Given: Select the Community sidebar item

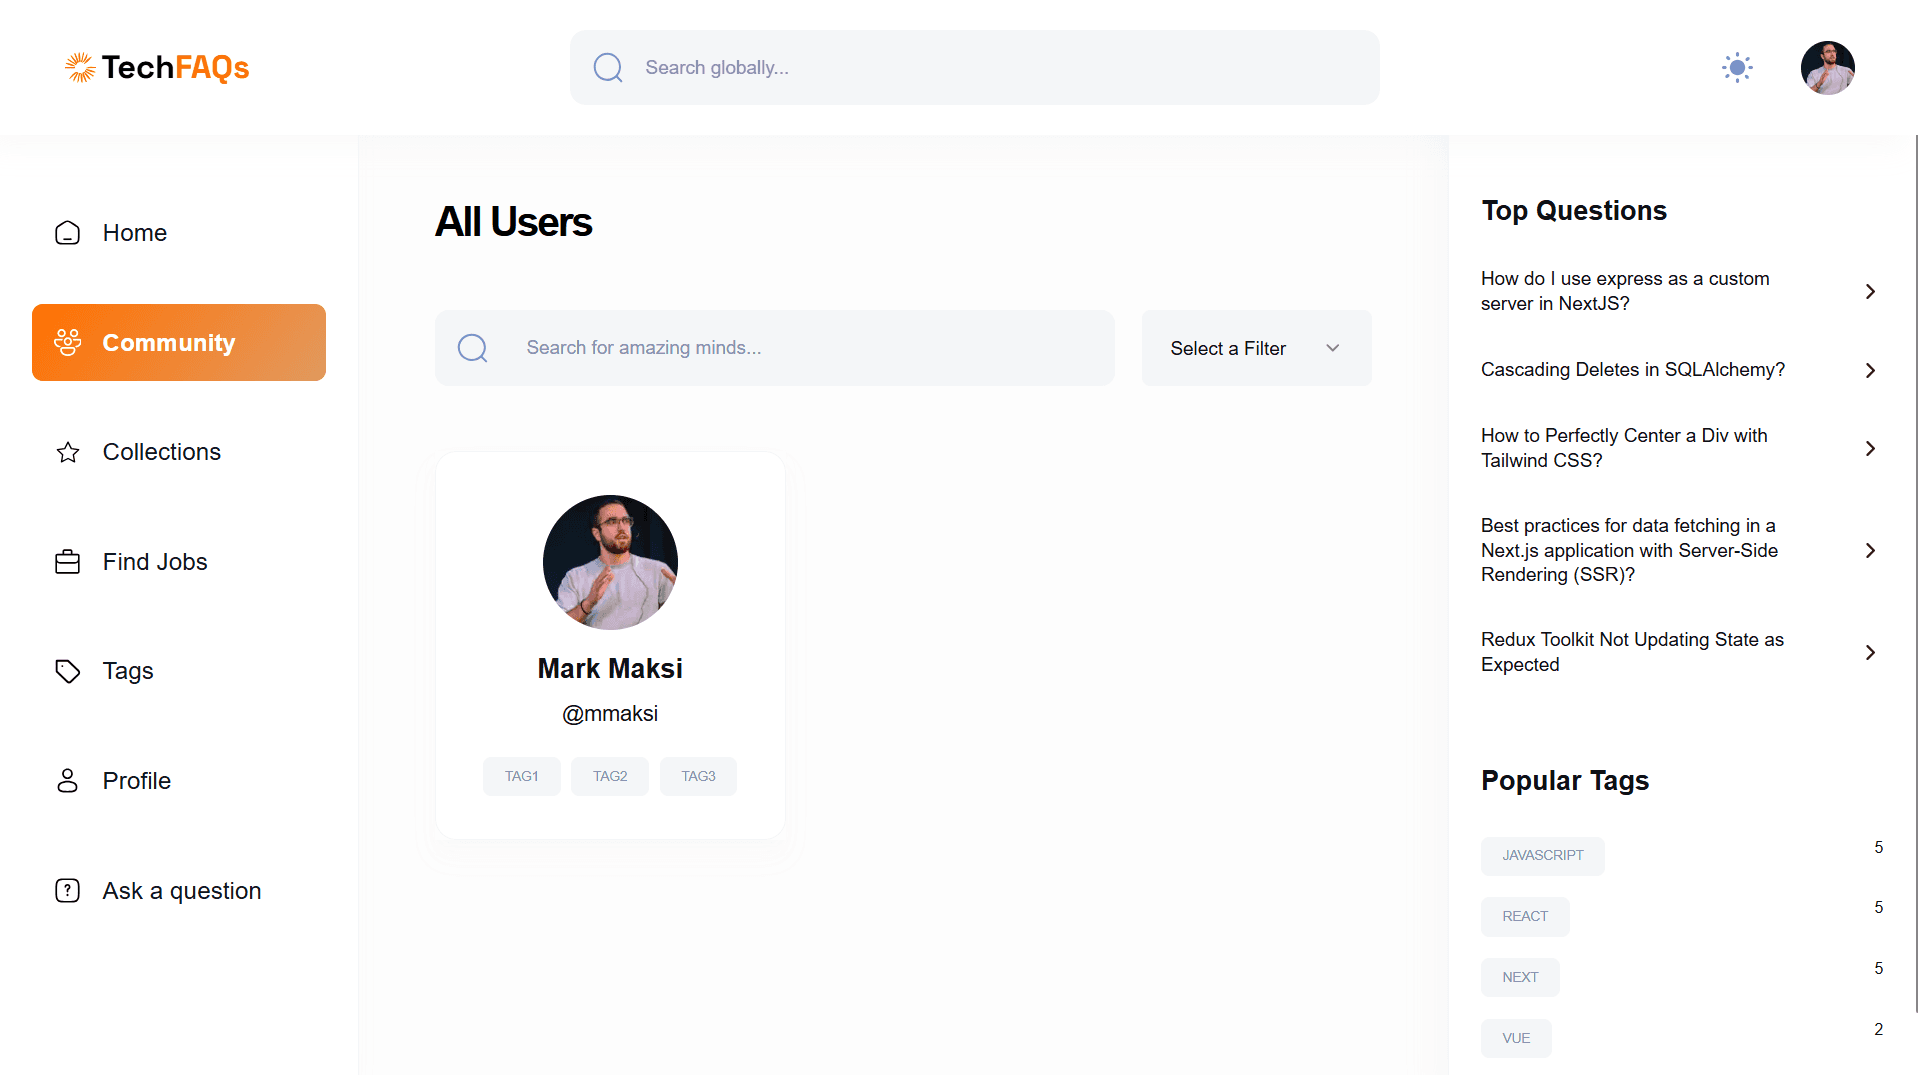Looking at the screenshot, I should pyautogui.click(x=179, y=343).
